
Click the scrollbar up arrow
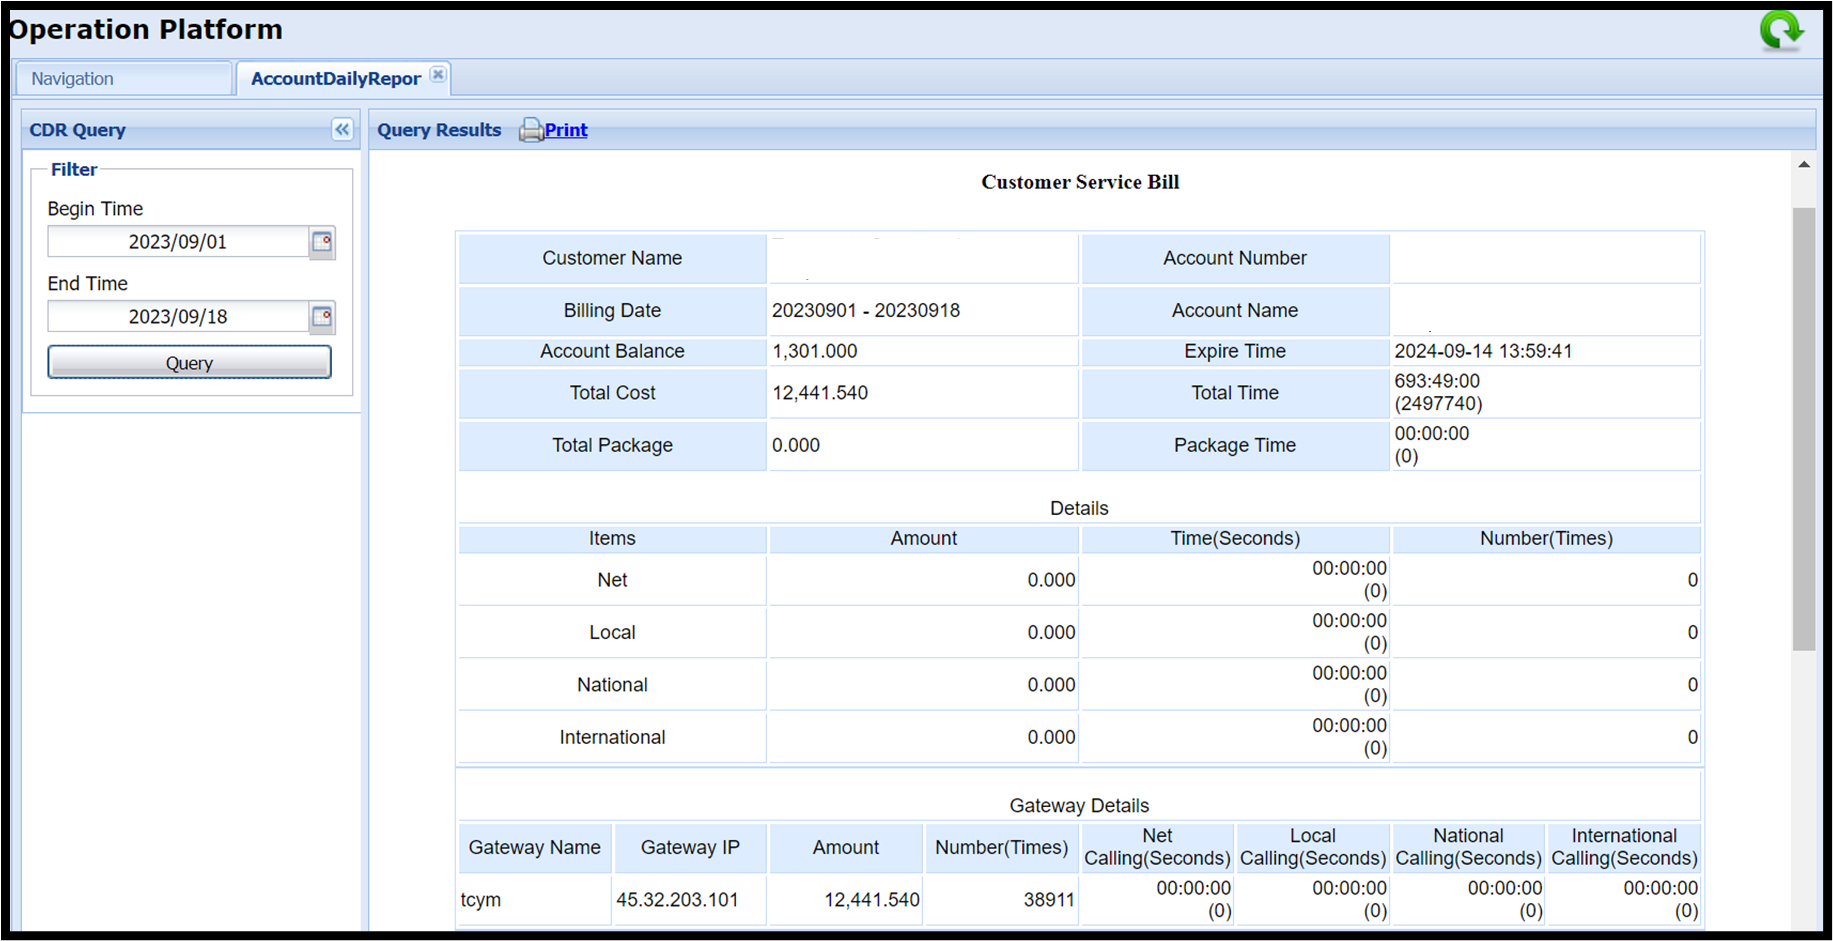[x=1804, y=165]
